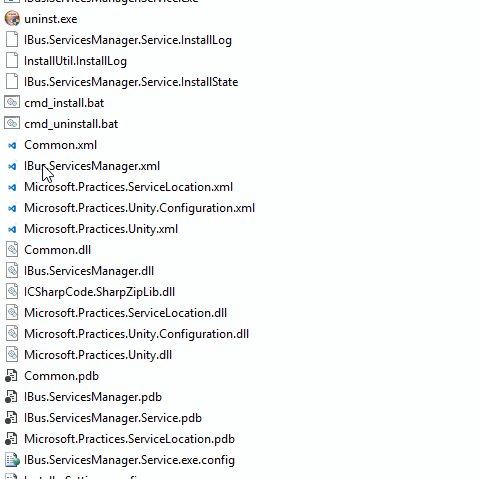This screenshot has height=479, width=481.
Task: Select IBus.ServicesManager.Service.InstallLog file name
Action: (x=128, y=40)
